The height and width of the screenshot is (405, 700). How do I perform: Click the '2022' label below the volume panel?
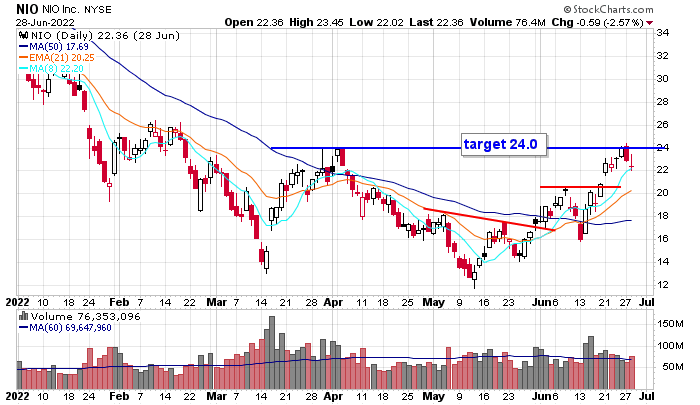pos(17,396)
